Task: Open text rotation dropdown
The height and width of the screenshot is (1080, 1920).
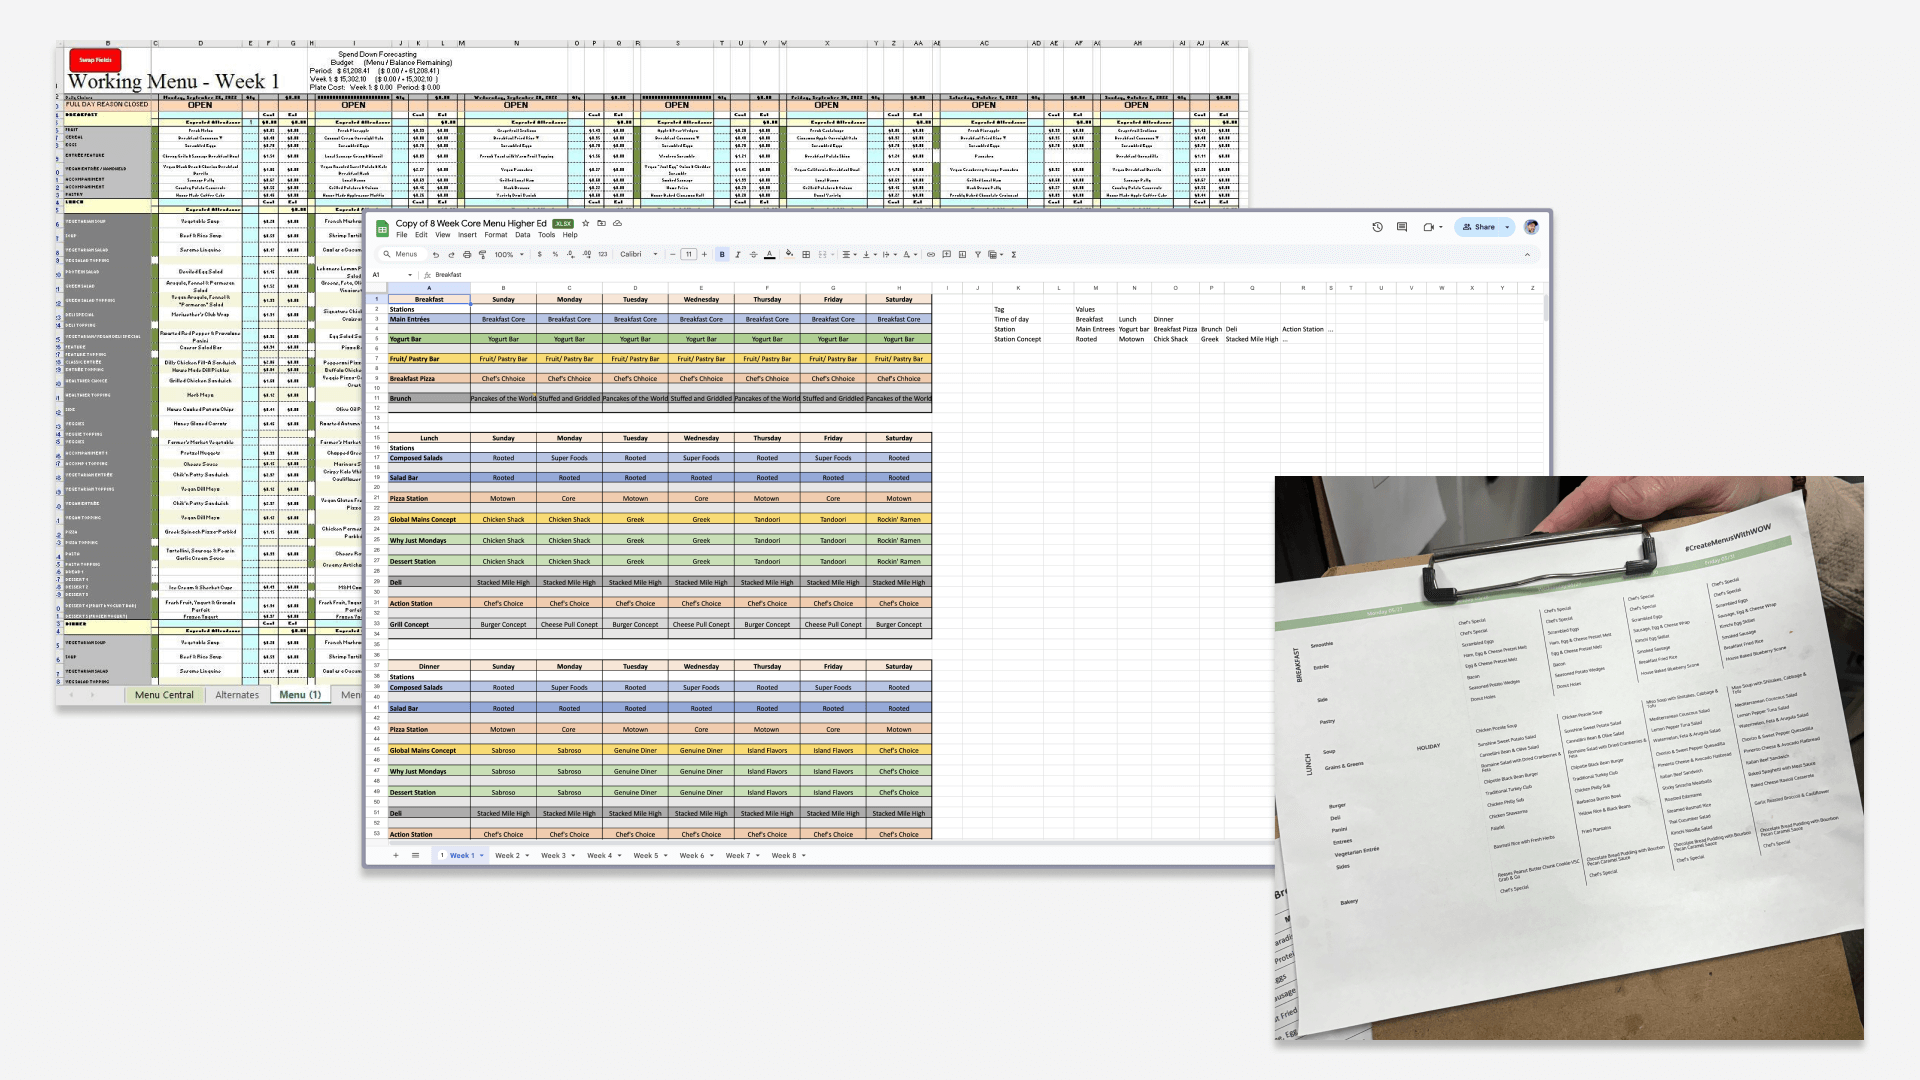Action: (909, 255)
